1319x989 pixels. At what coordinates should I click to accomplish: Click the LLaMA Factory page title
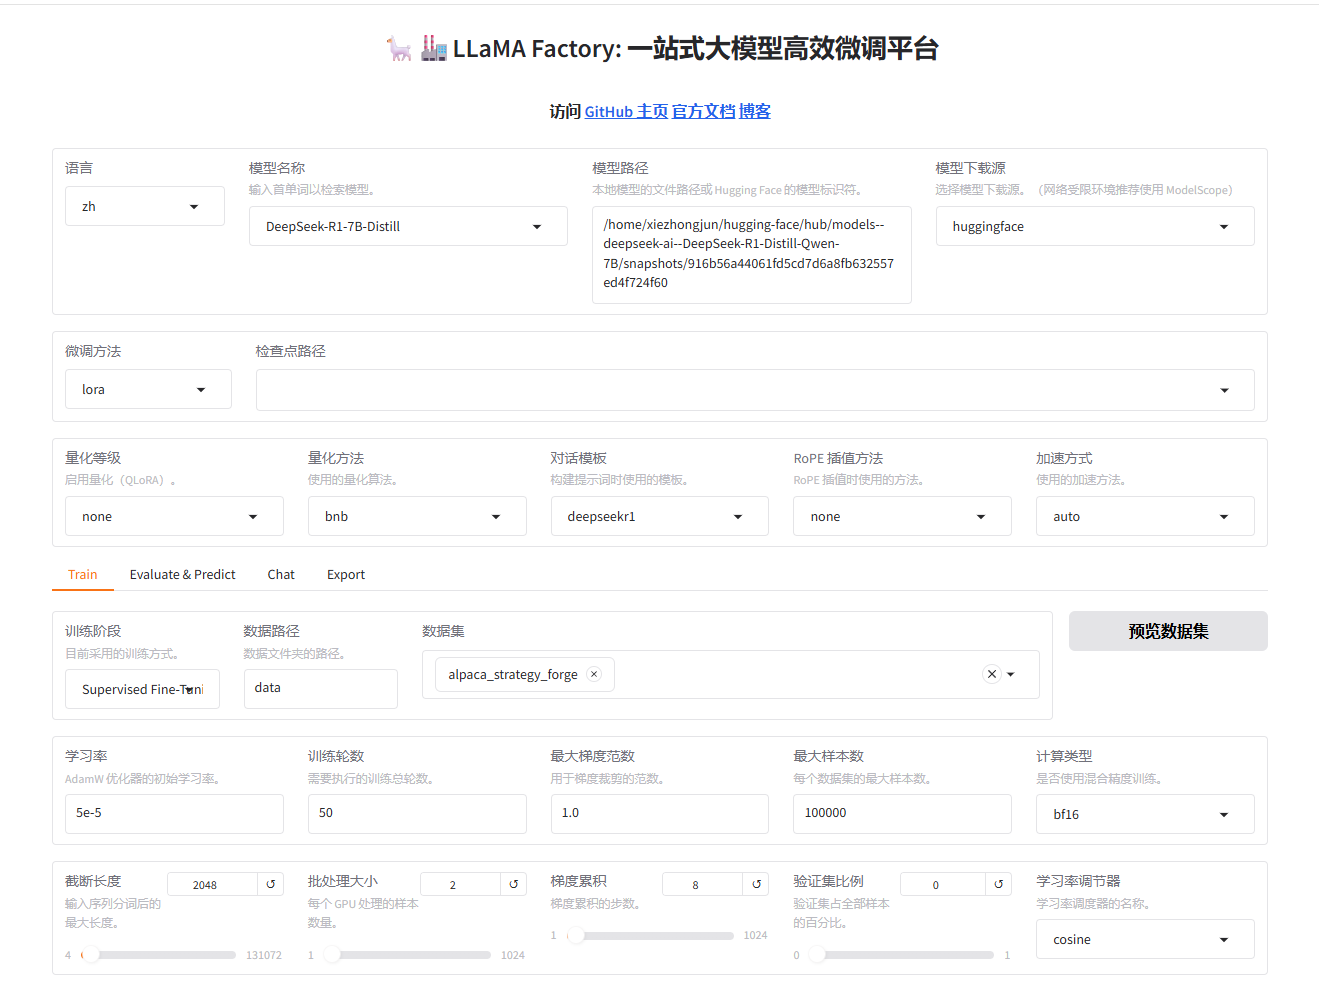tap(662, 48)
